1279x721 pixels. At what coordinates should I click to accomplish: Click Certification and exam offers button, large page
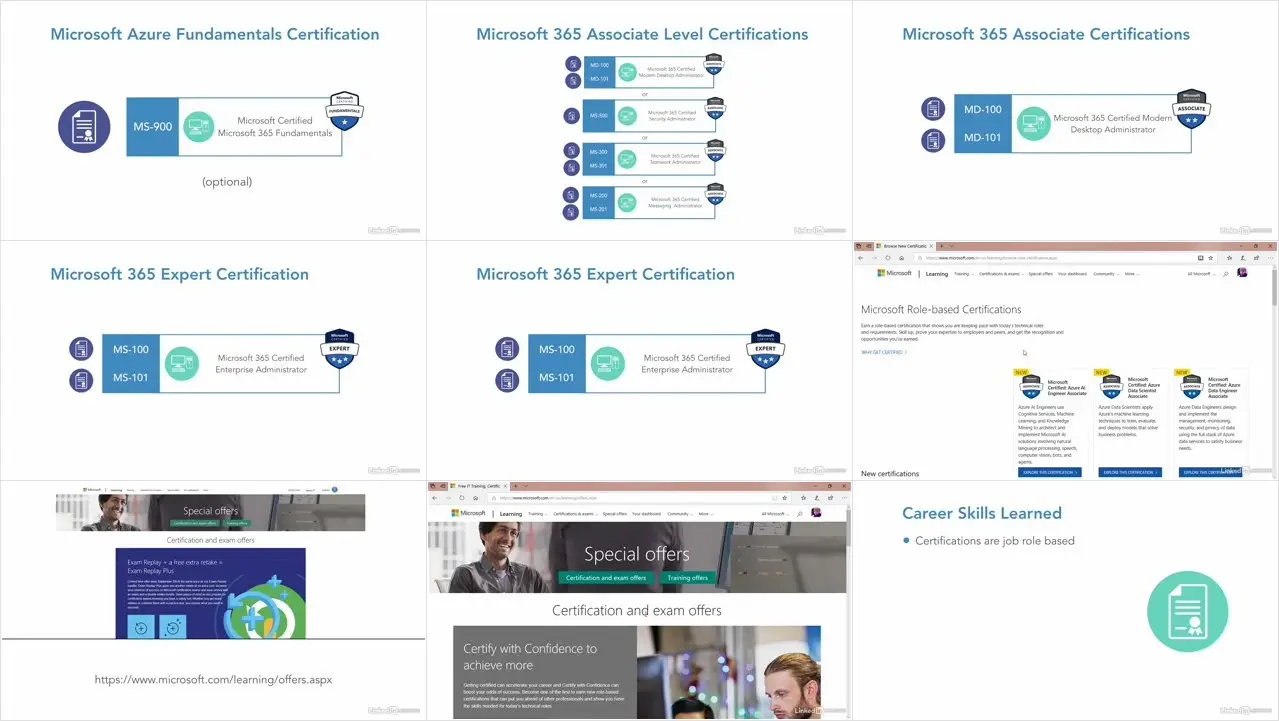(606, 578)
